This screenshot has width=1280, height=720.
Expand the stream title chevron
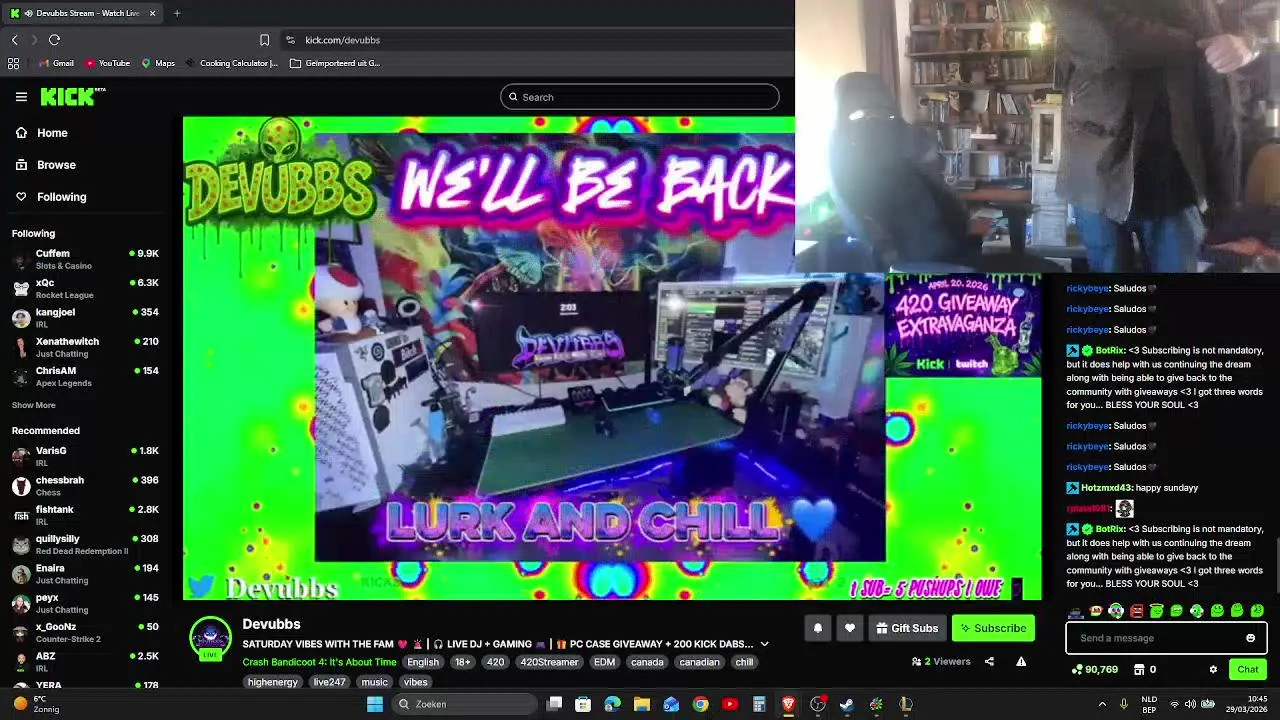pyautogui.click(x=764, y=644)
